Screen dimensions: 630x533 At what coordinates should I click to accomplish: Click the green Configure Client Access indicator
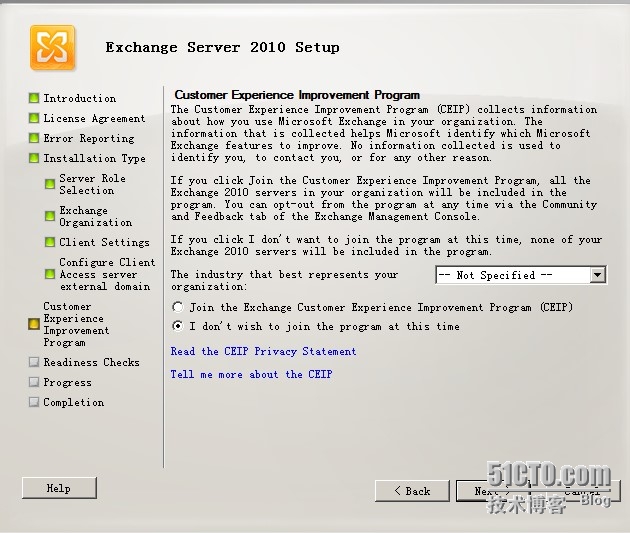coord(50,274)
